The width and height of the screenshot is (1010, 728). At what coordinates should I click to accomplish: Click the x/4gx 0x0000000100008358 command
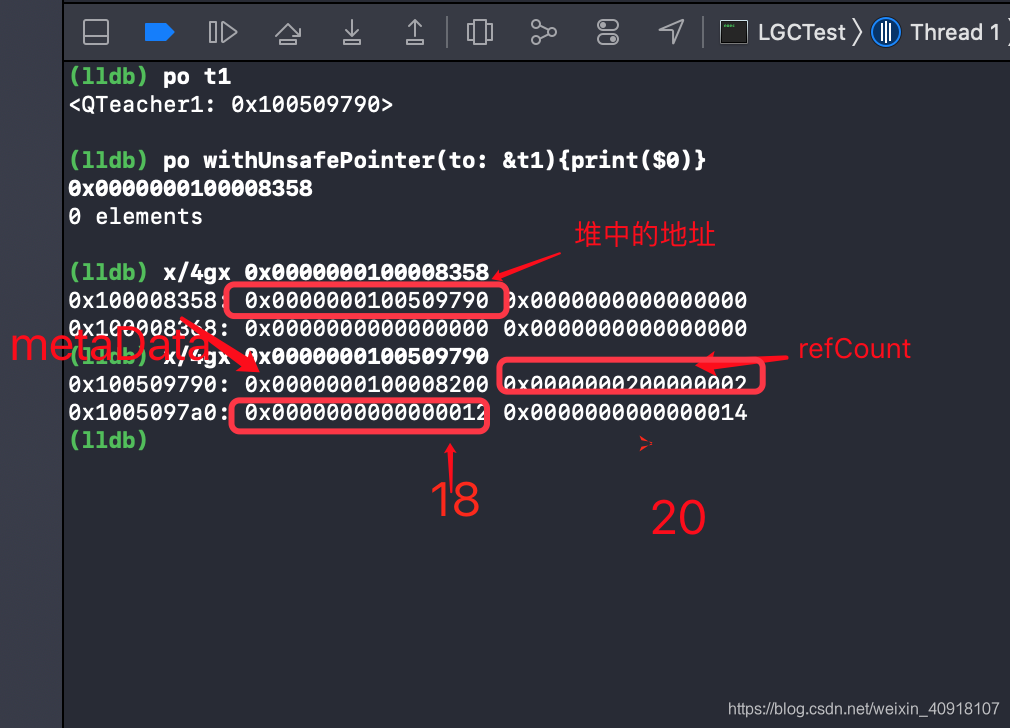[x=326, y=273]
